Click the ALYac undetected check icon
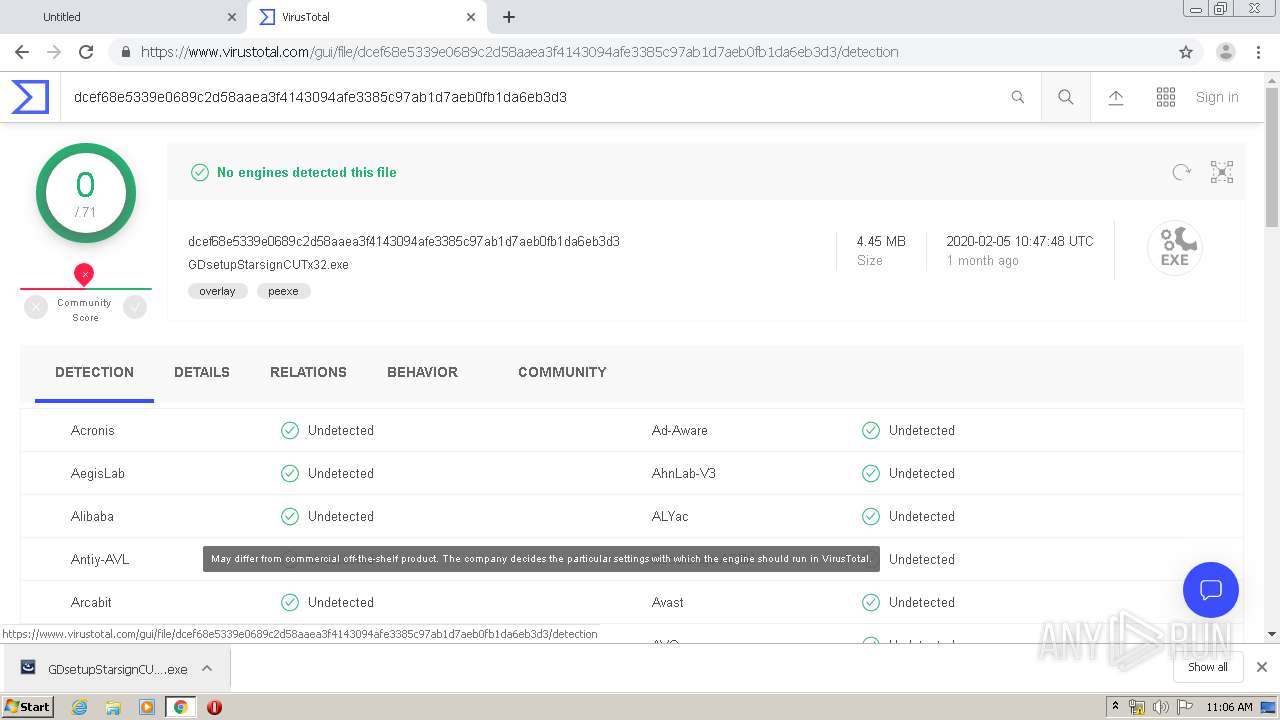1280x720 pixels. pos(871,516)
